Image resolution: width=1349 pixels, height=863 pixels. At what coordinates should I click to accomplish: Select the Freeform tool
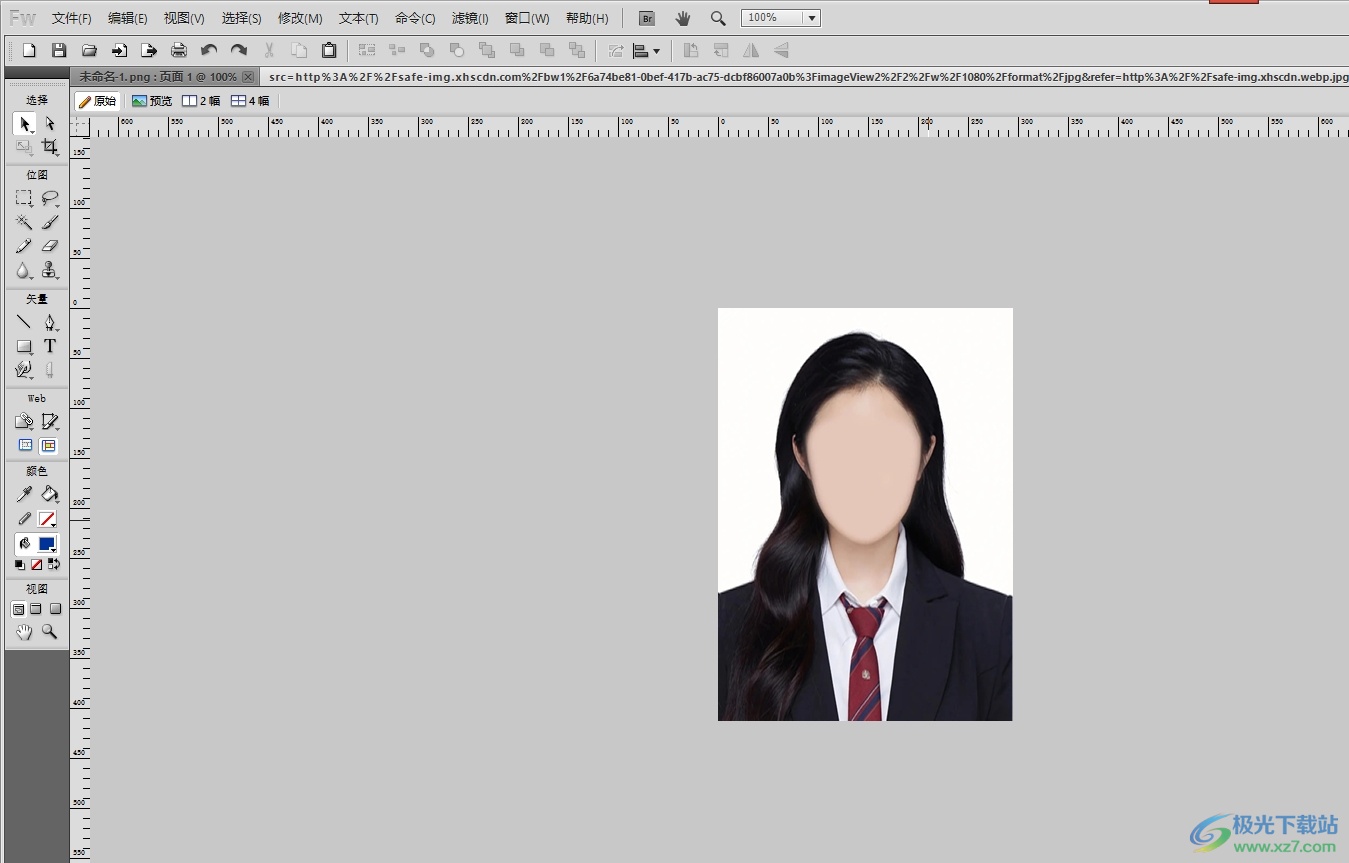coord(25,370)
